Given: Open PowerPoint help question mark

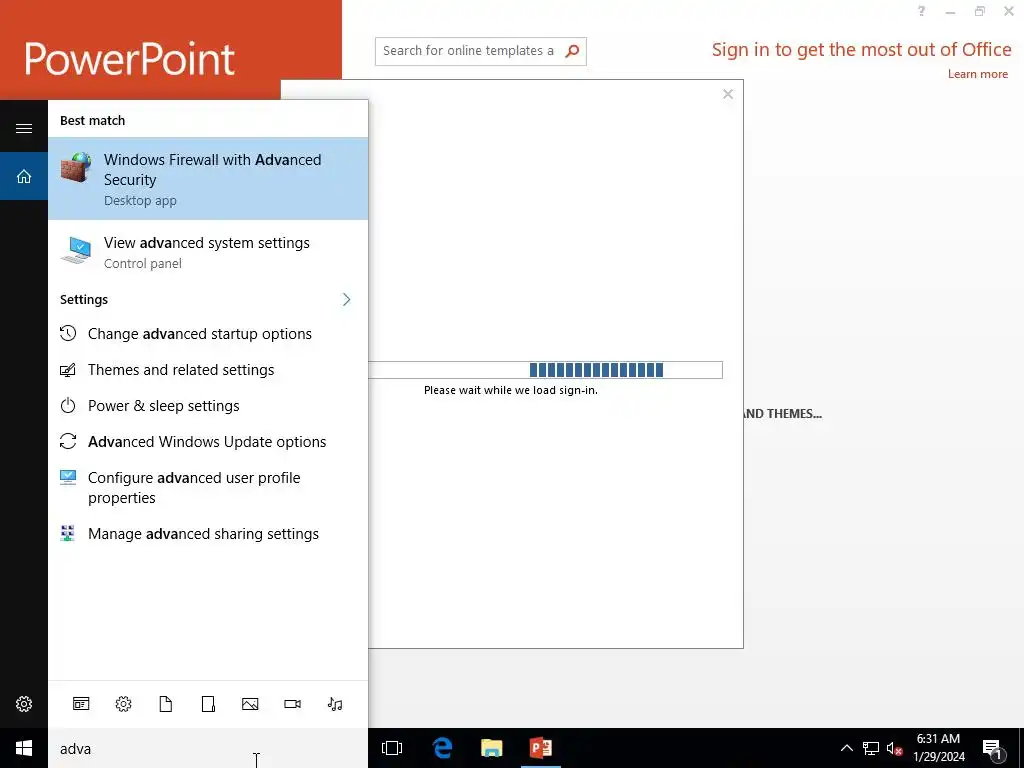Looking at the screenshot, I should 921,11.
